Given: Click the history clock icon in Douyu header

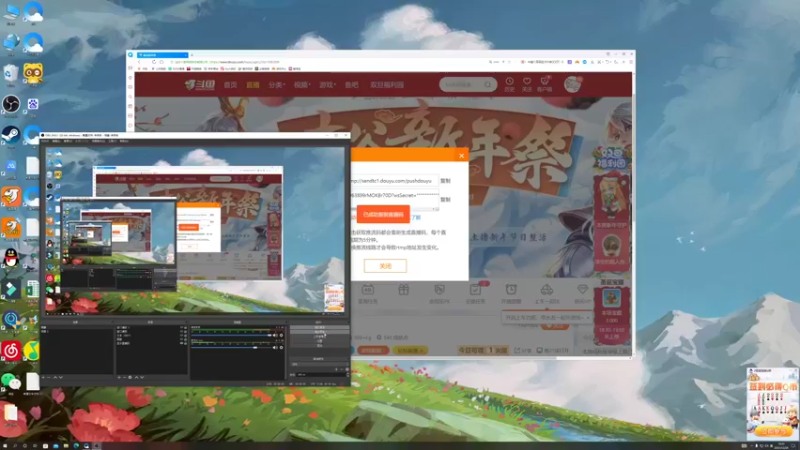Looking at the screenshot, I should [509, 82].
